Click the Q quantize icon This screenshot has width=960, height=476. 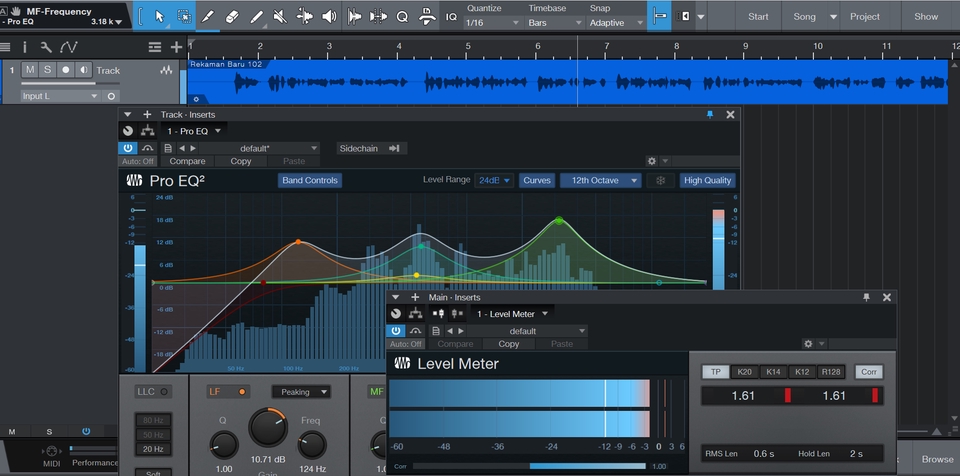(x=402, y=17)
